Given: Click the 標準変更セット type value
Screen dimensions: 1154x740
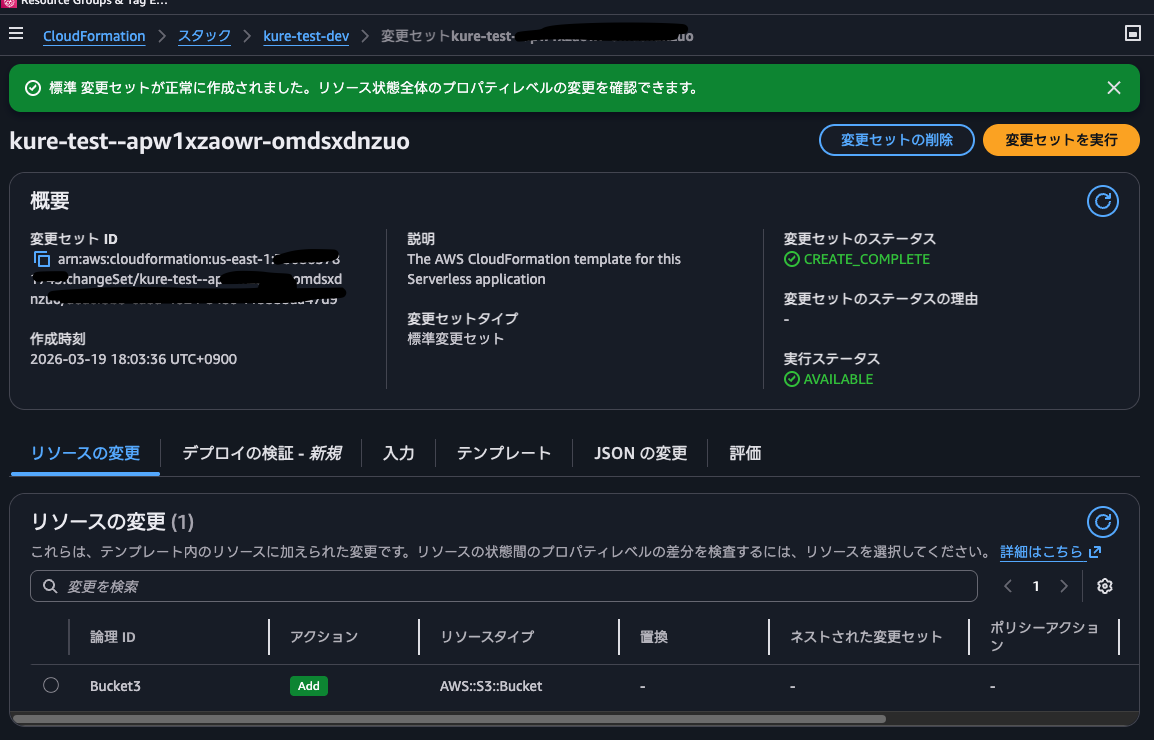Looking at the screenshot, I should pos(455,339).
